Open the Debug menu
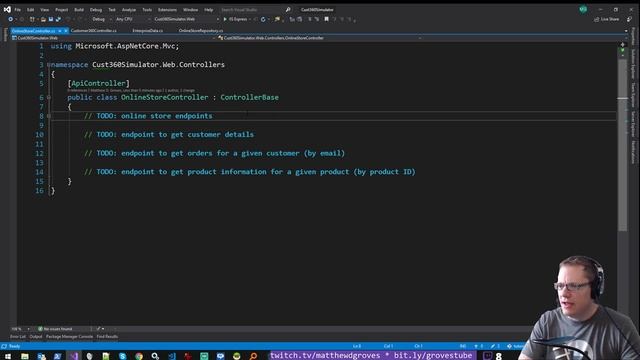 point(96,9)
